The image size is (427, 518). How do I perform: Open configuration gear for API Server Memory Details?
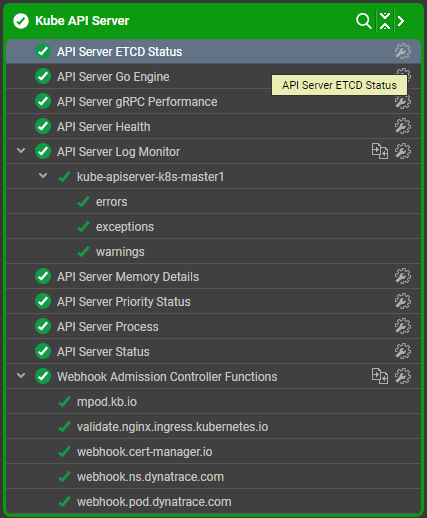coord(403,276)
